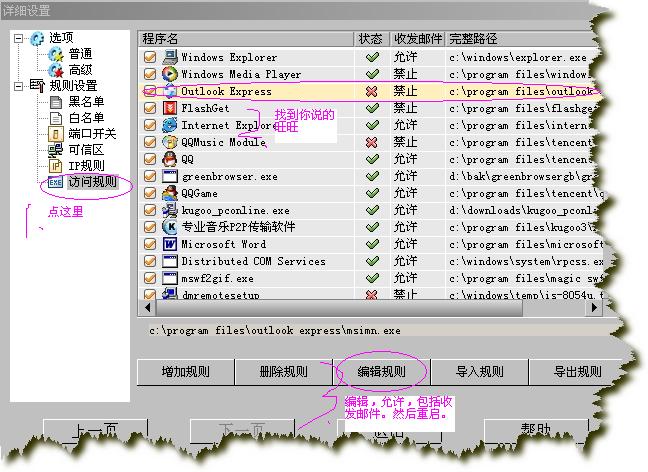Click the 高级 options icon
648x472 pixels.
click(x=56, y=70)
